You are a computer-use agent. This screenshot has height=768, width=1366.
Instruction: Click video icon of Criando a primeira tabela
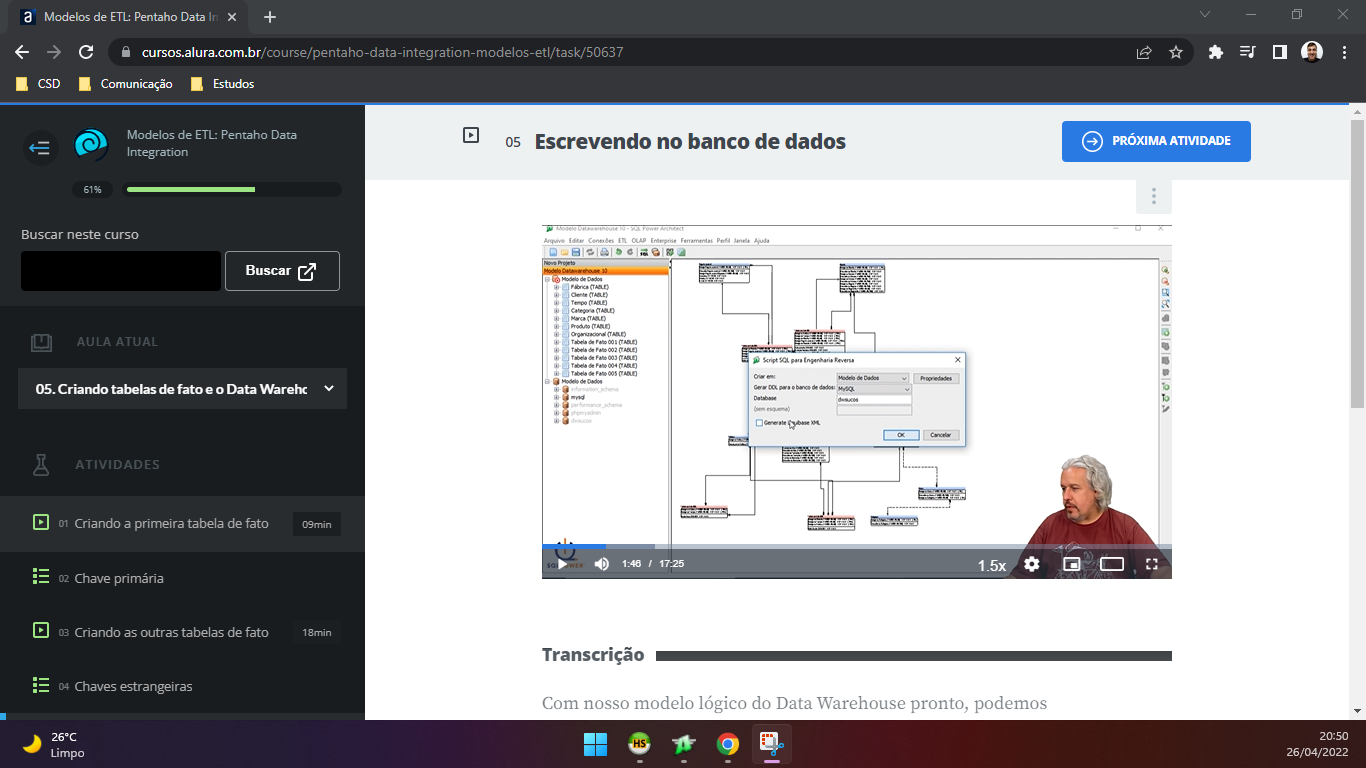click(x=41, y=522)
